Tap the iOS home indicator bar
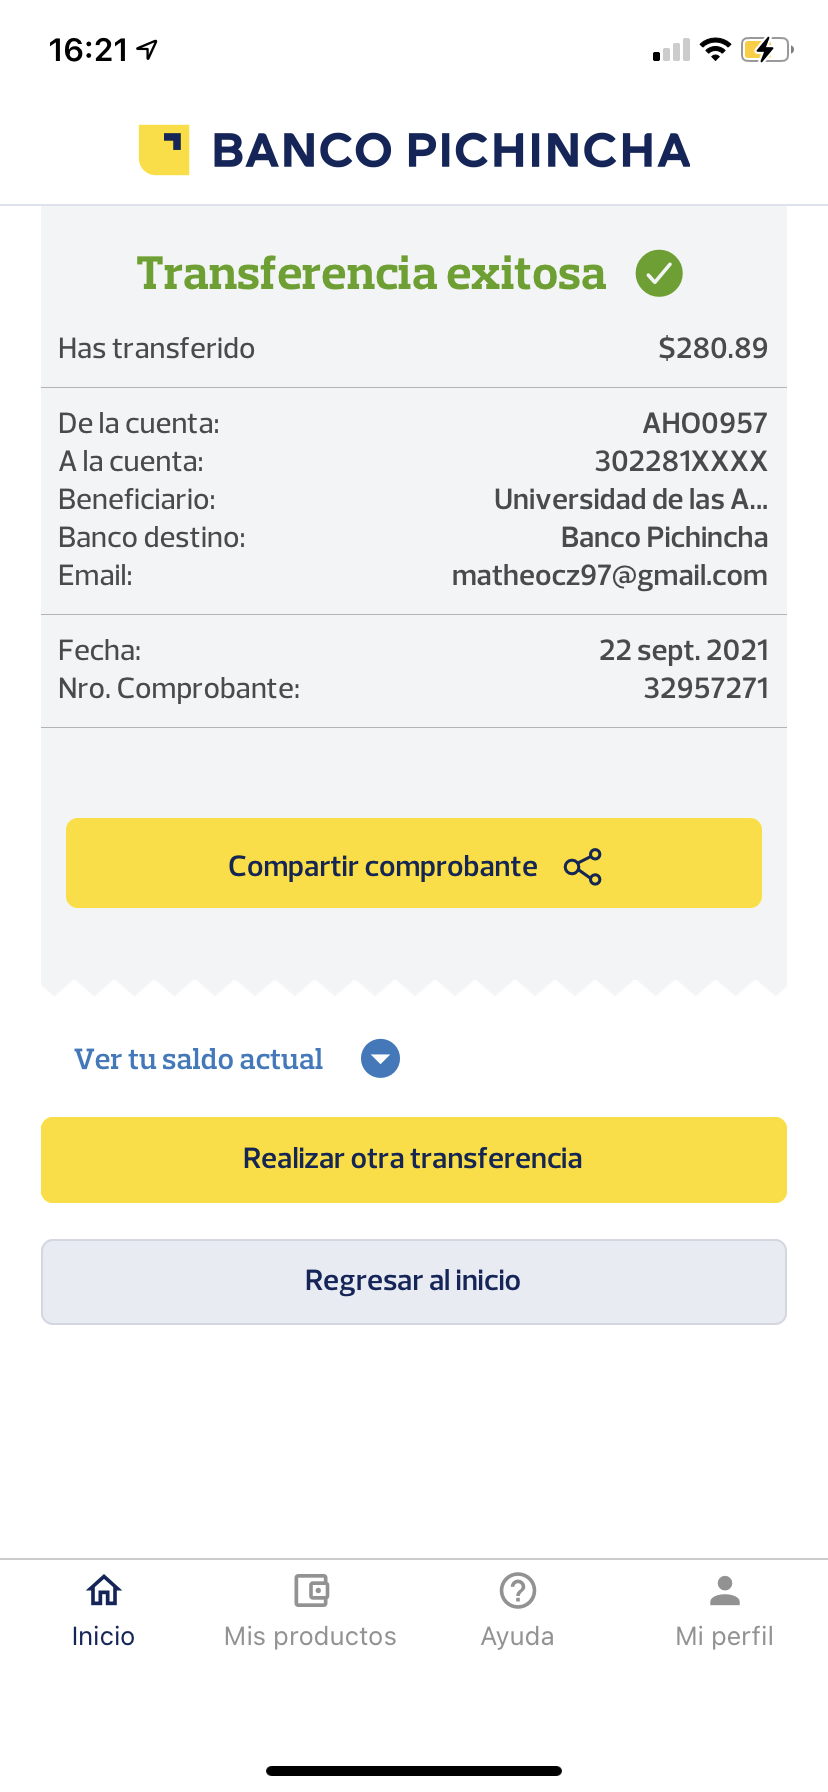Screen dimensions: 828x1792 (414, 1771)
